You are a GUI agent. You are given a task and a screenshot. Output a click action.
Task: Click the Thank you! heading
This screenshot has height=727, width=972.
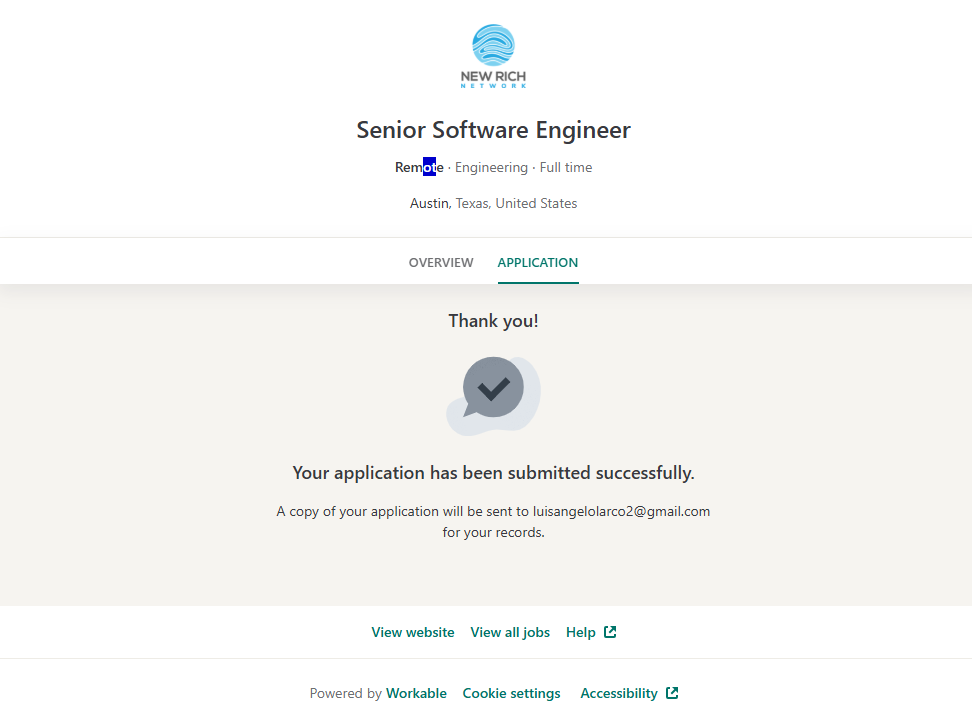[493, 321]
